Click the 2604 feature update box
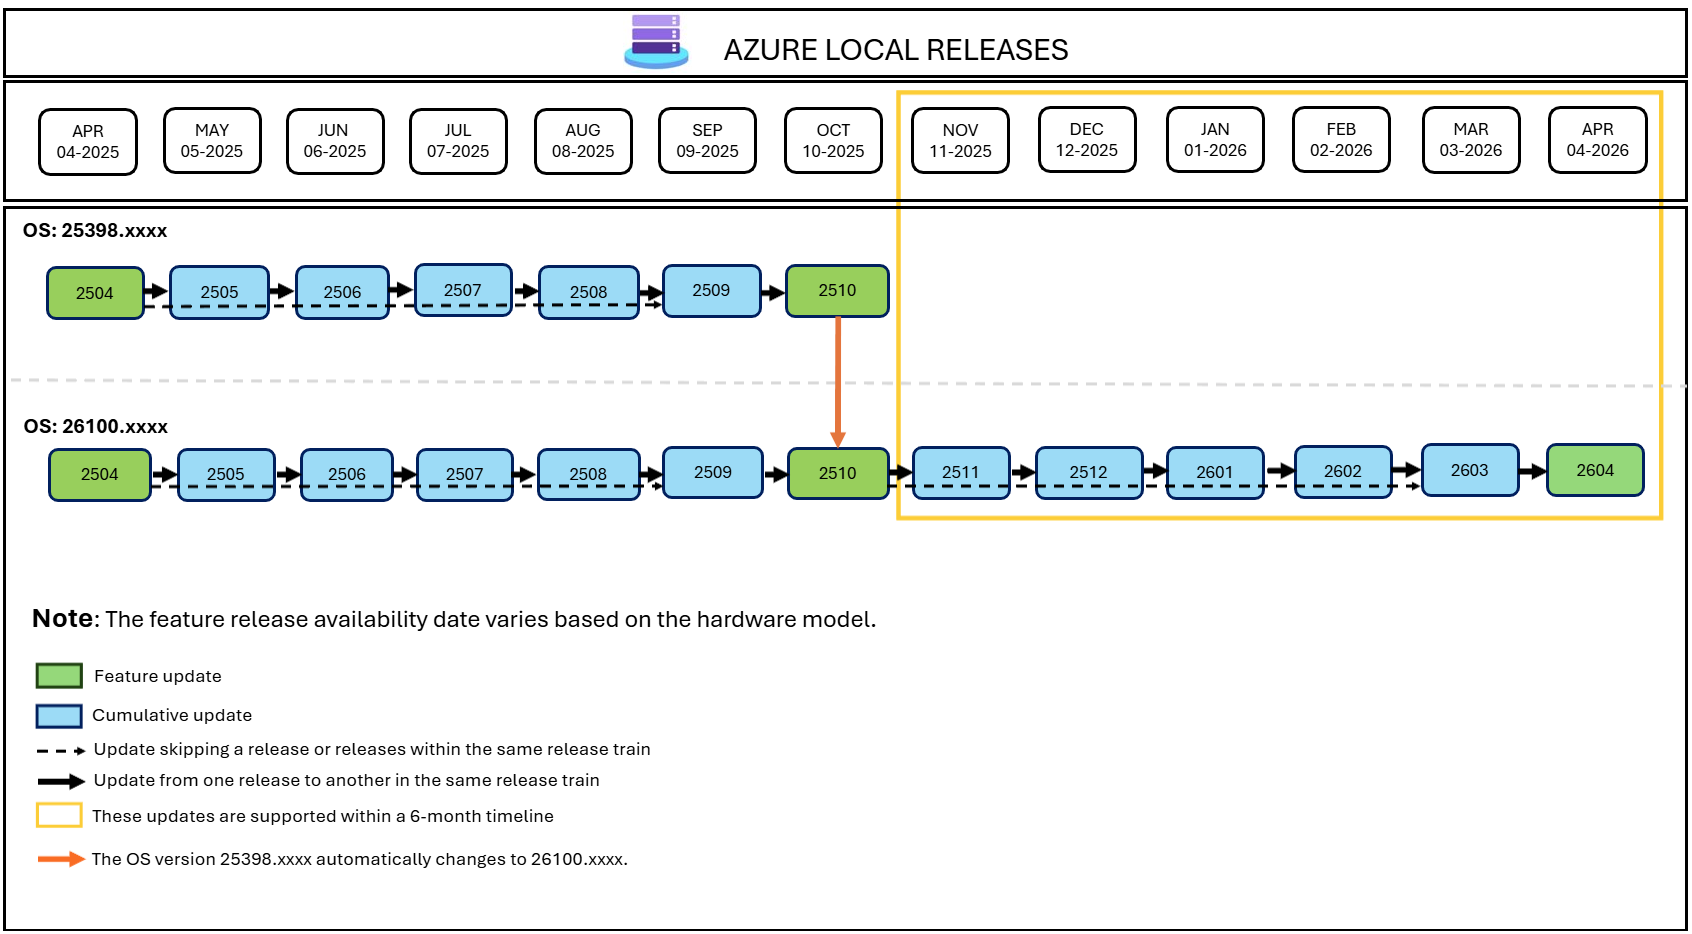This screenshot has width=1692, height=934. tap(1595, 470)
